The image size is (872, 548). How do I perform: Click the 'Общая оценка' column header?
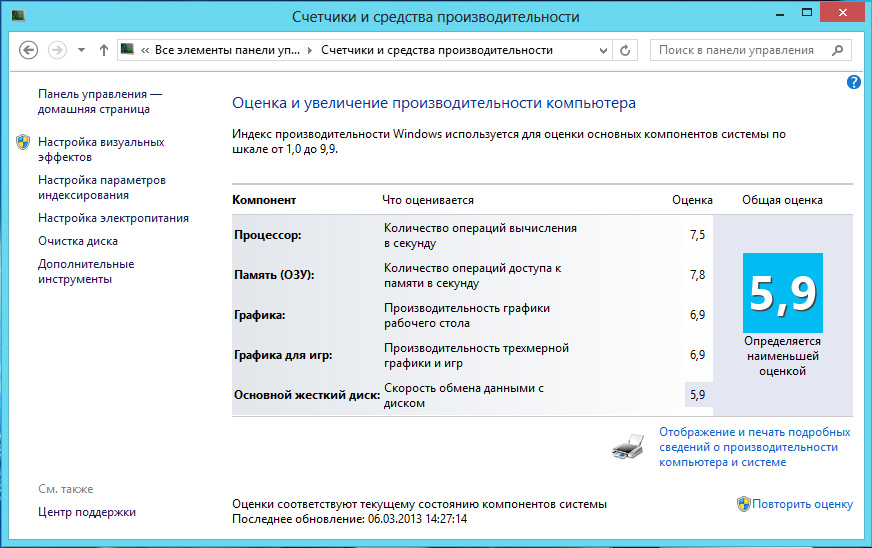[x=782, y=200]
